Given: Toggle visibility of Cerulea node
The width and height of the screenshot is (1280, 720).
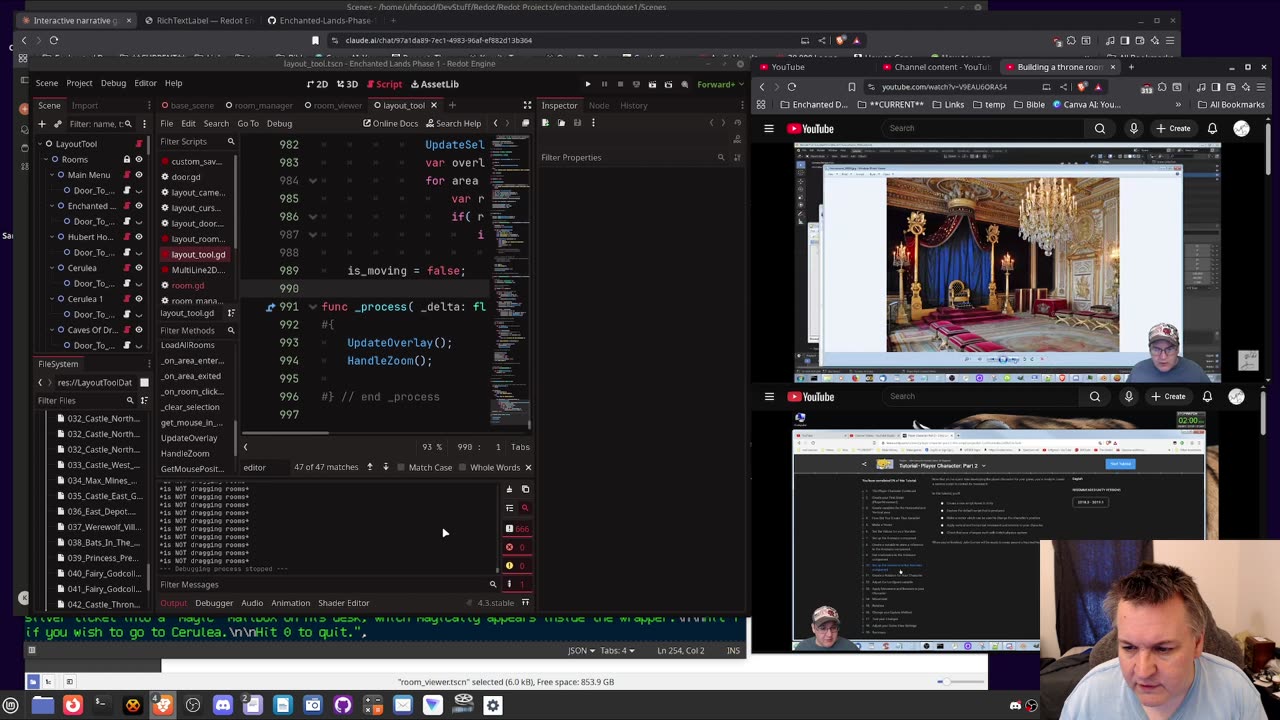Looking at the screenshot, I should pyautogui.click(x=139, y=268).
